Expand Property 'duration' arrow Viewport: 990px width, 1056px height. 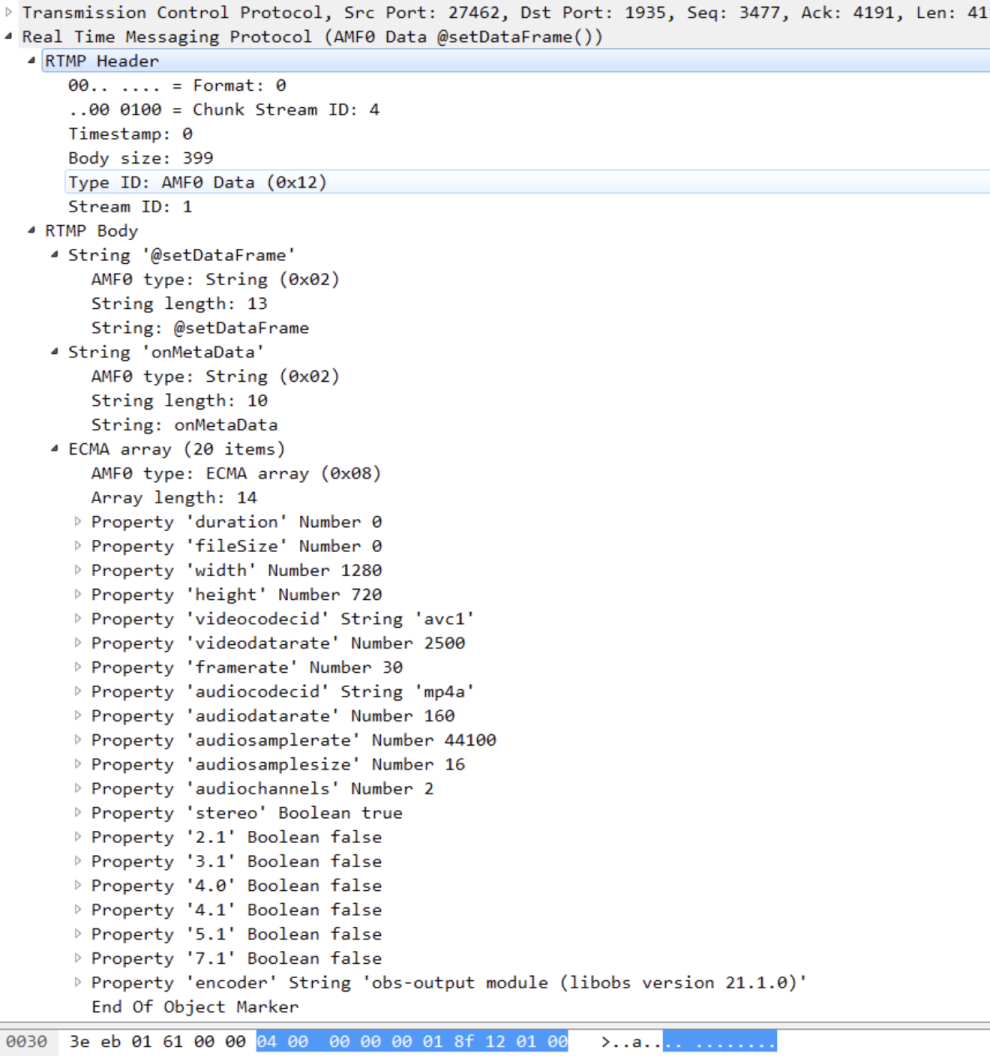tap(78, 522)
